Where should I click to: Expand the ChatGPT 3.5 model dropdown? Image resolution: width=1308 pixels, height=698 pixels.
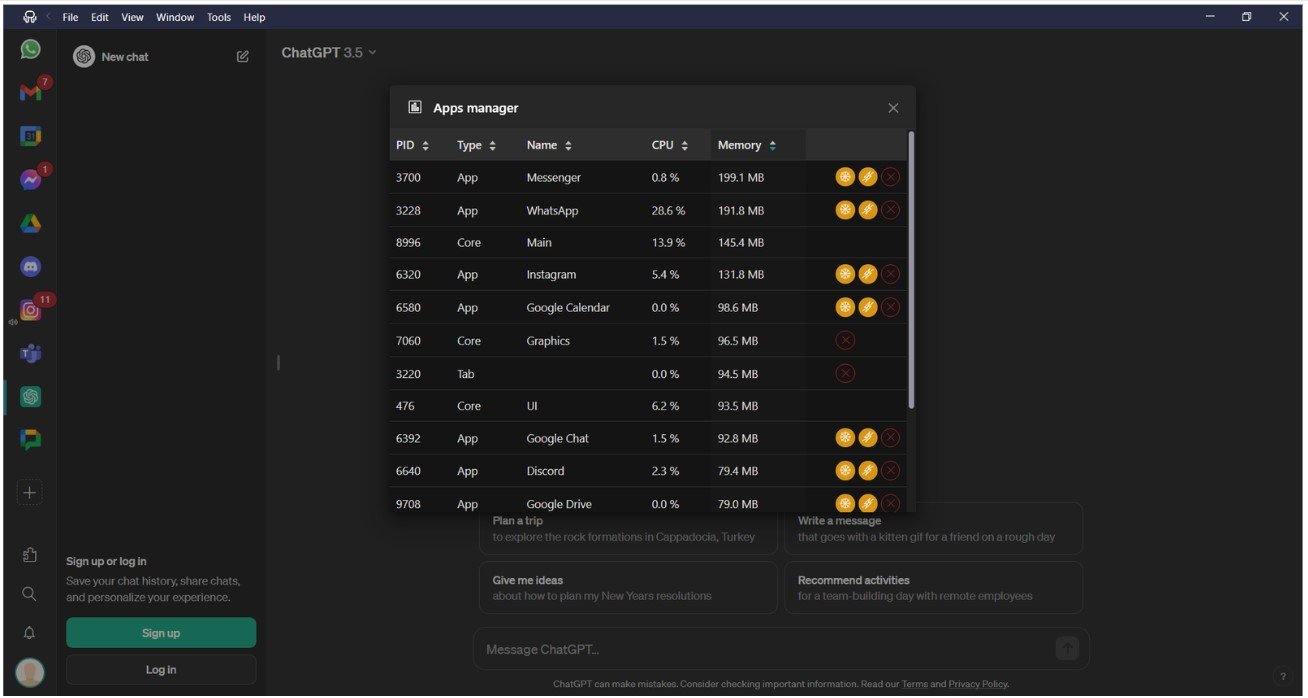[x=329, y=53]
